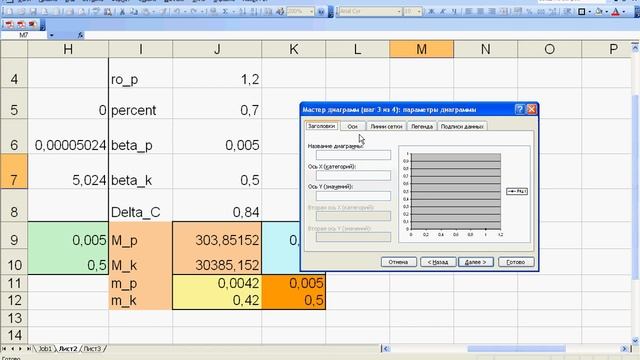Select the Заголовки tab
The width and height of the screenshot is (640, 360).
click(322, 126)
